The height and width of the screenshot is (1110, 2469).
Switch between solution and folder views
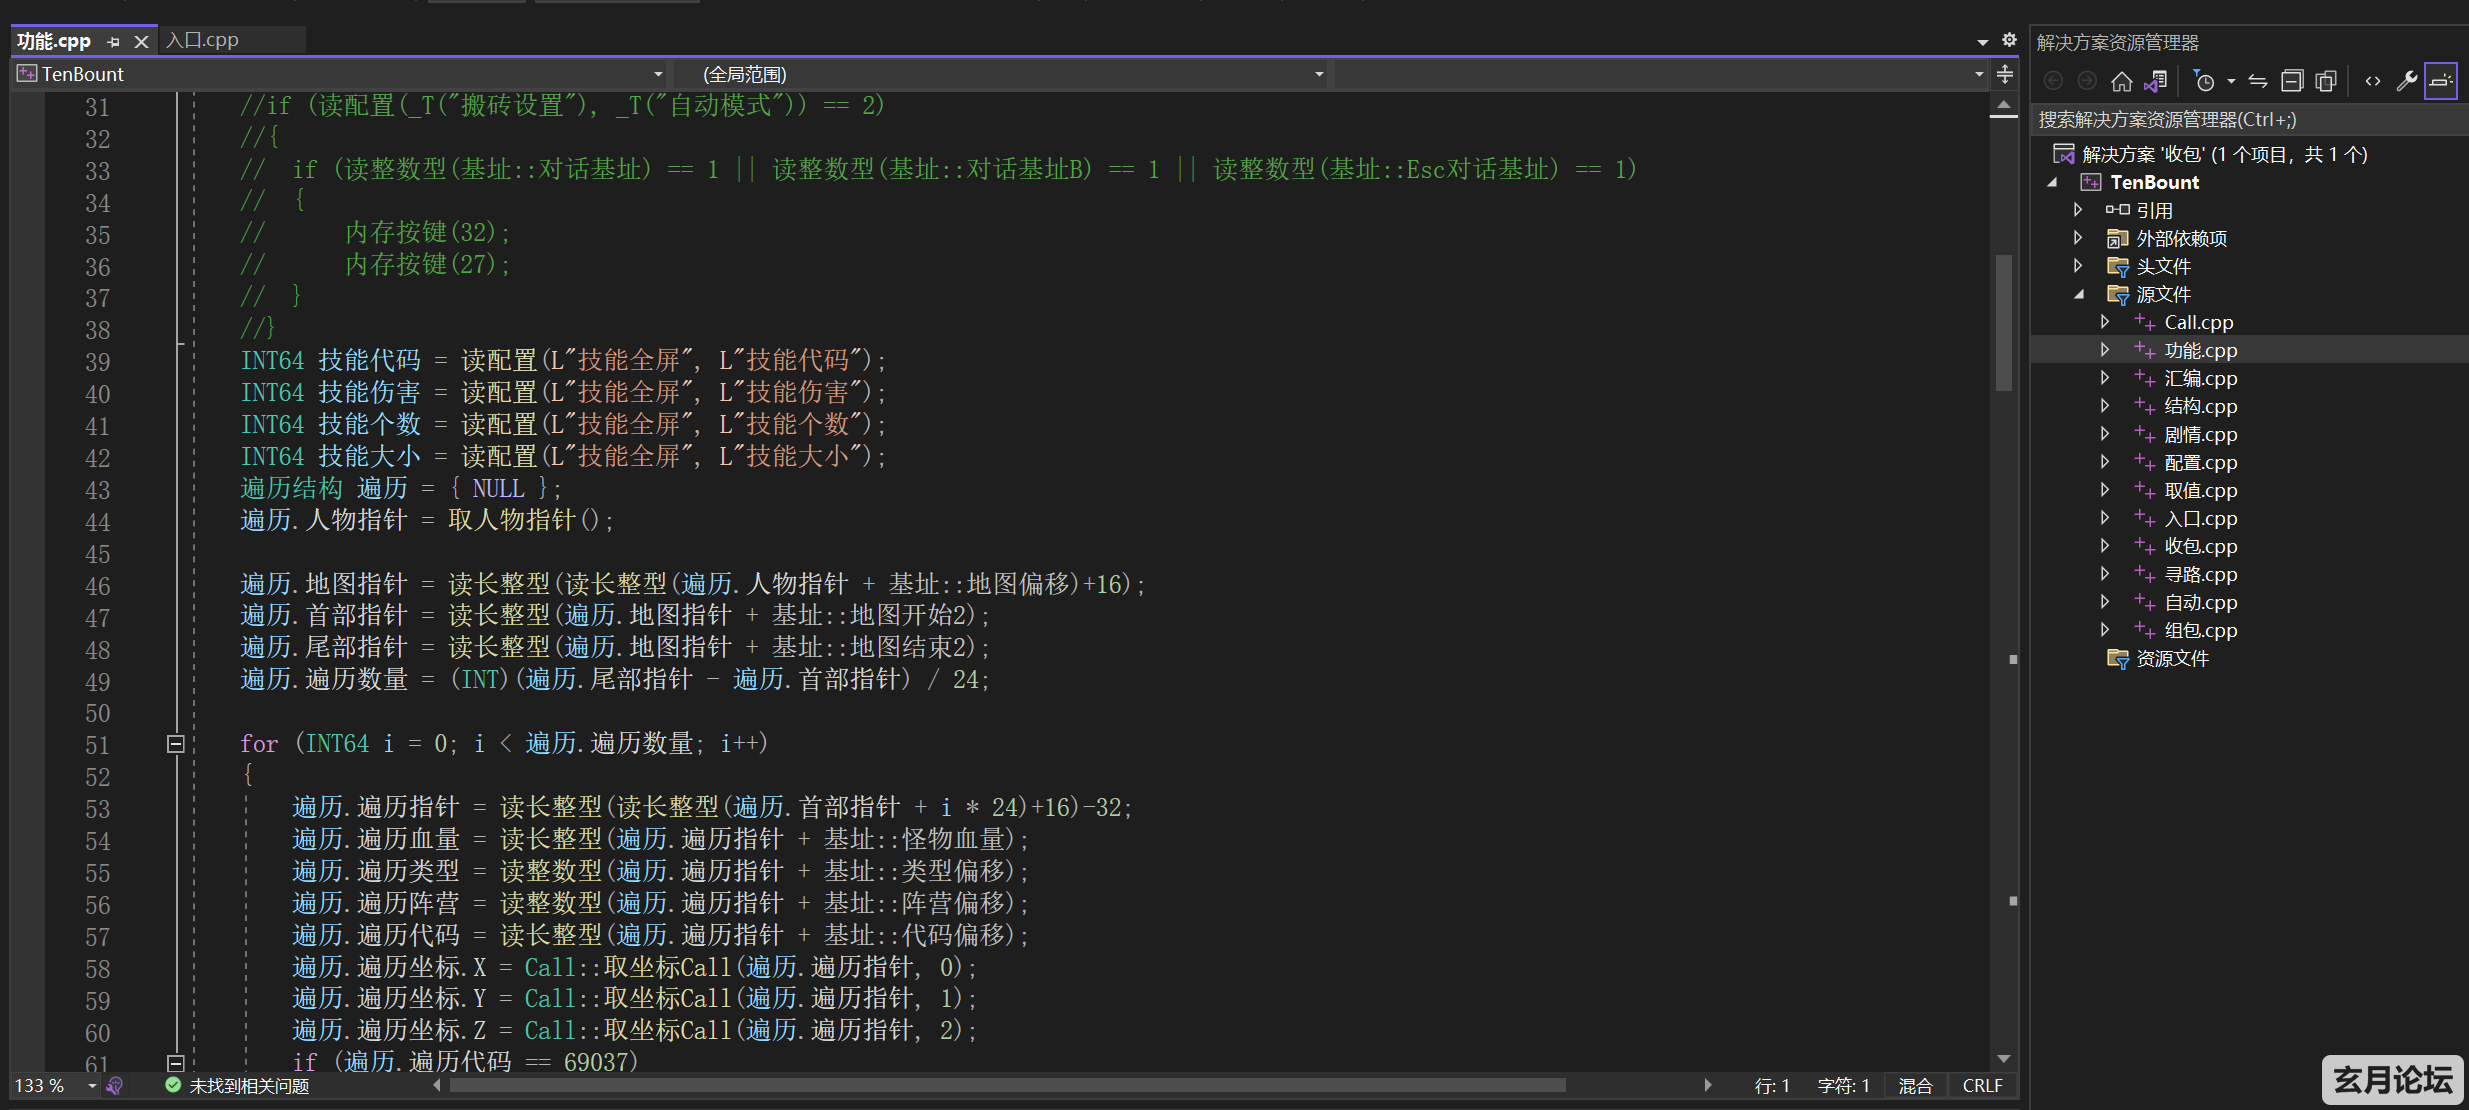point(2156,81)
